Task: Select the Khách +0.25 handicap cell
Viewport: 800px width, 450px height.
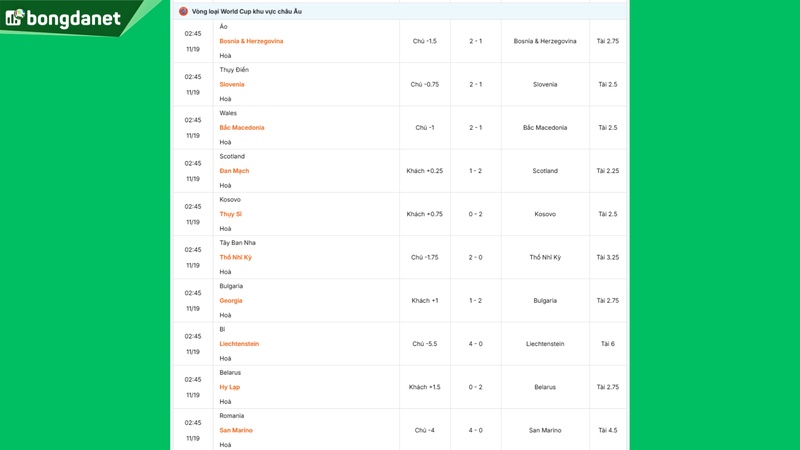Action: click(425, 171)
